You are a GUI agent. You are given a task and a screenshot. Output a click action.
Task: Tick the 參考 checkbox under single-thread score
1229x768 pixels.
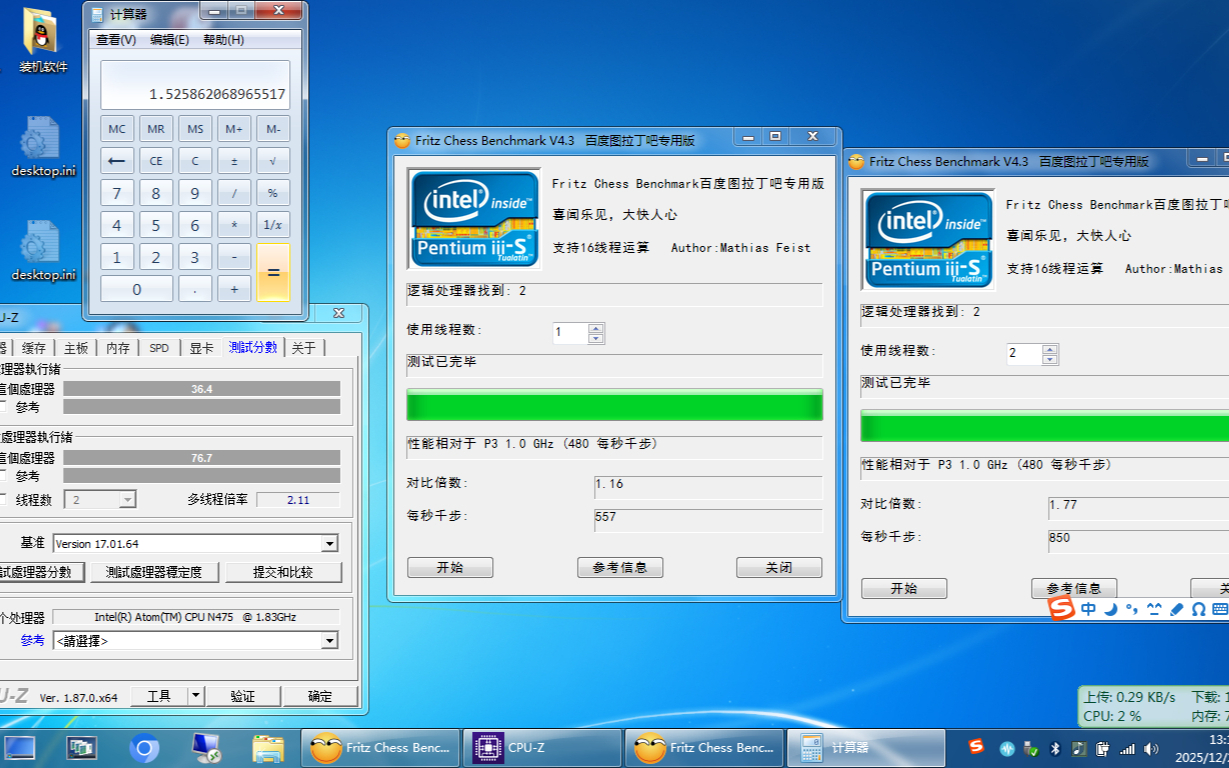[3, 407]
